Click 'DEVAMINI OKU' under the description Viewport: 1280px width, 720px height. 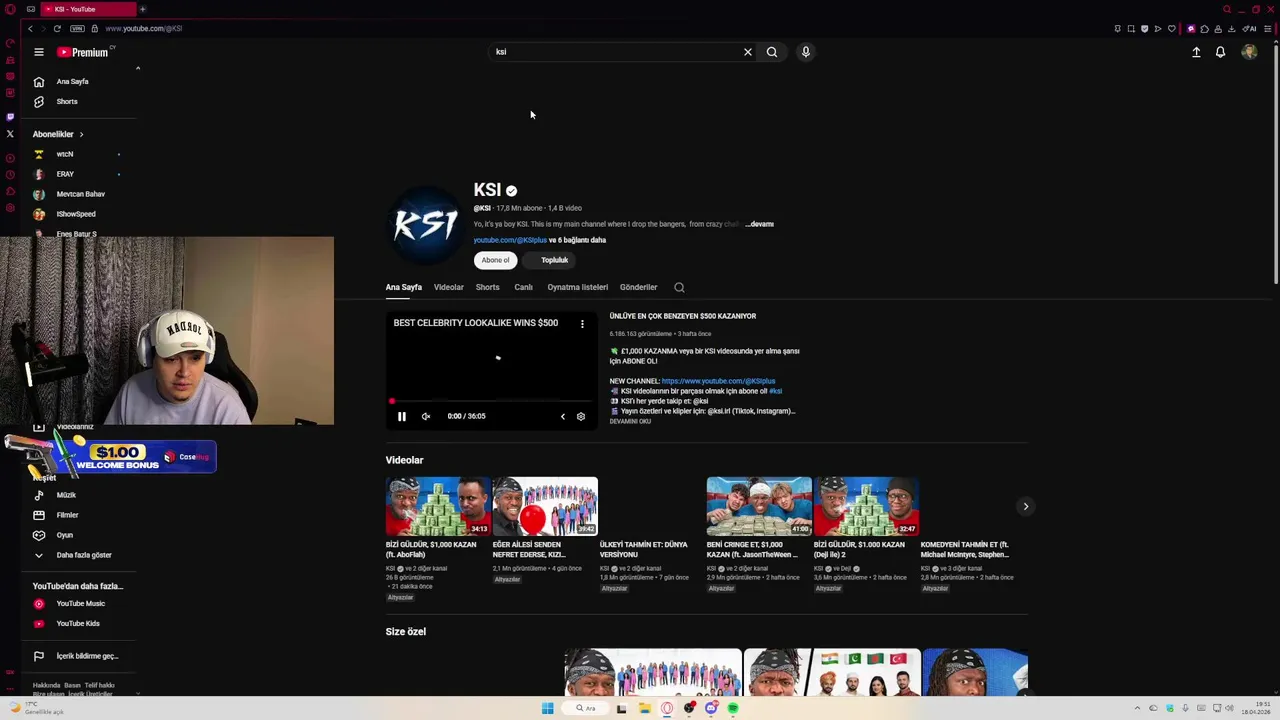630,421
